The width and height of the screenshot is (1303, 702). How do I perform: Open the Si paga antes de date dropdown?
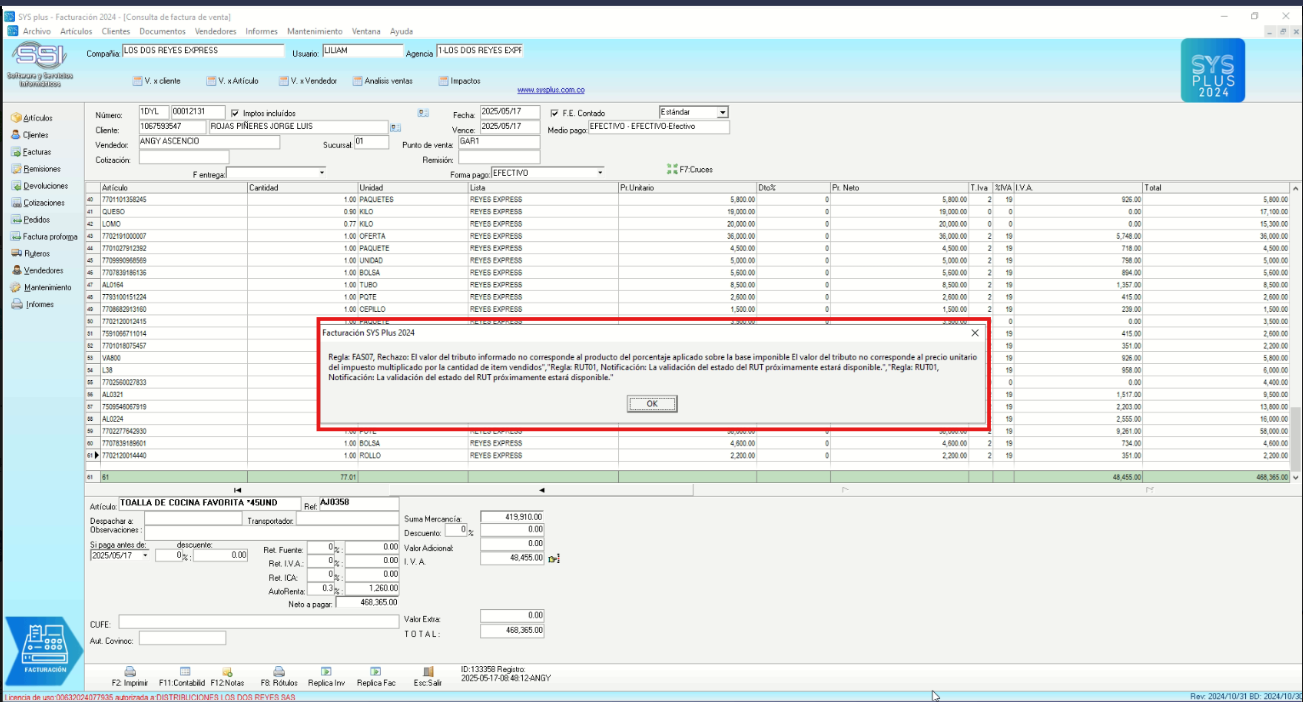[x=146, y=555]
